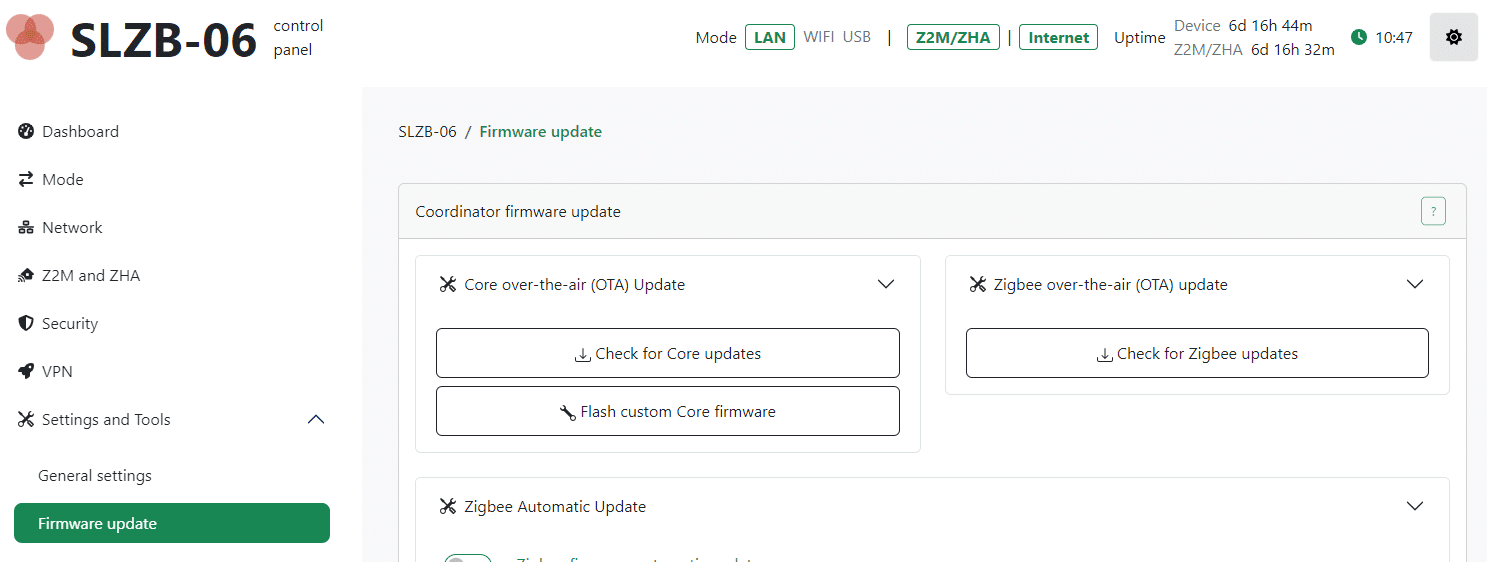Viewport: 1487px width, 562px height.
Task: Collapse Zigbee over-the-air update section
Action: coord(1414,284)
